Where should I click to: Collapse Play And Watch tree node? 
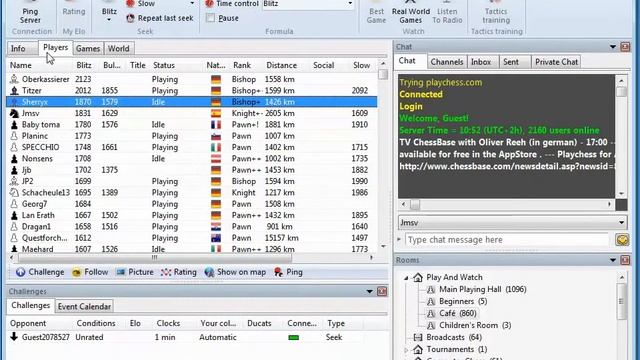(406, 278)
